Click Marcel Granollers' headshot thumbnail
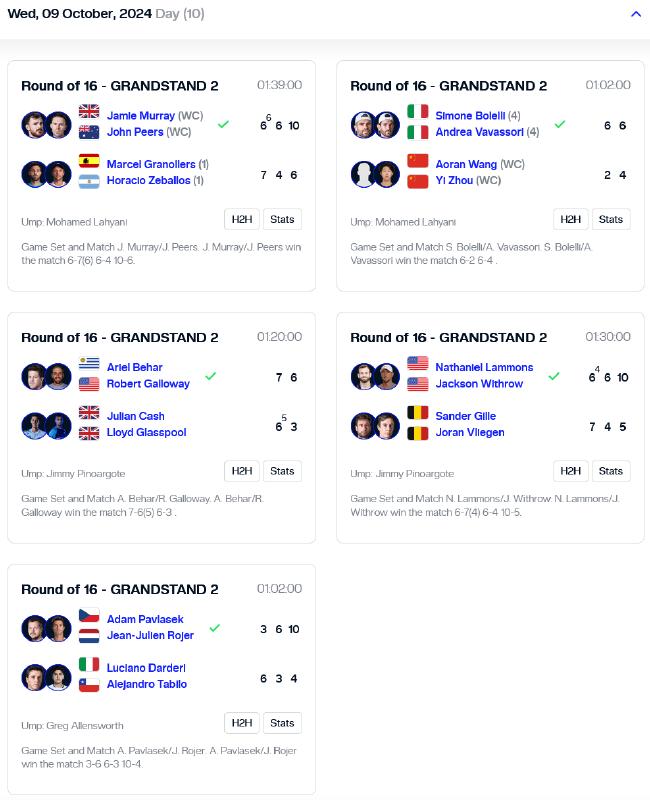650x800 pixels. point(35,174)
